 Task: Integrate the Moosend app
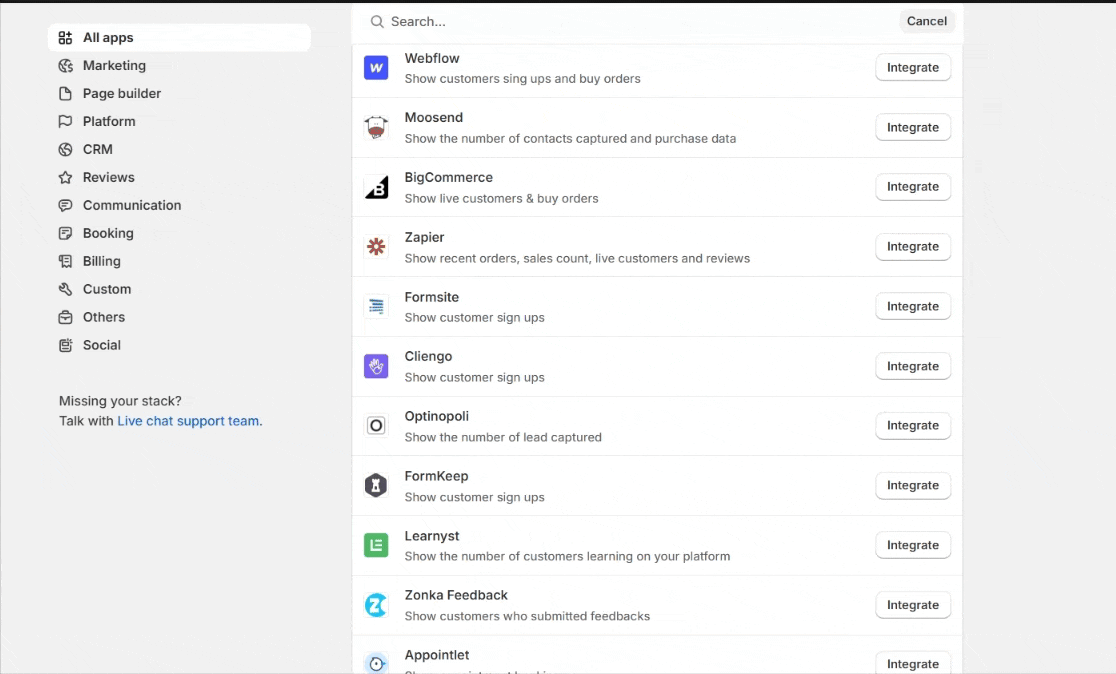tap(913, 127)
